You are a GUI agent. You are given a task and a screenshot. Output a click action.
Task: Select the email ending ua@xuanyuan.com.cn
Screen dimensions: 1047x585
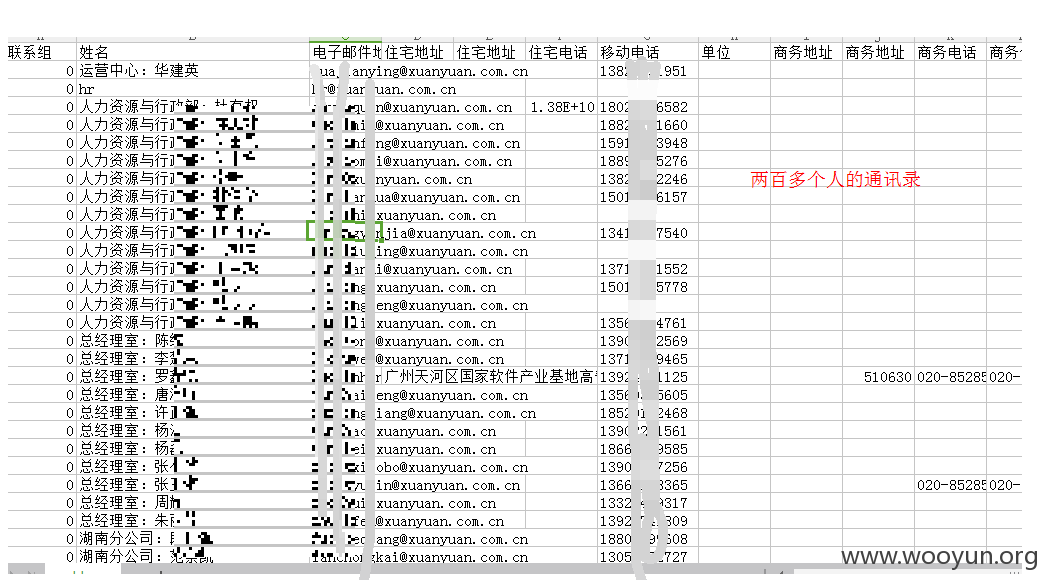tap(417, 197)
